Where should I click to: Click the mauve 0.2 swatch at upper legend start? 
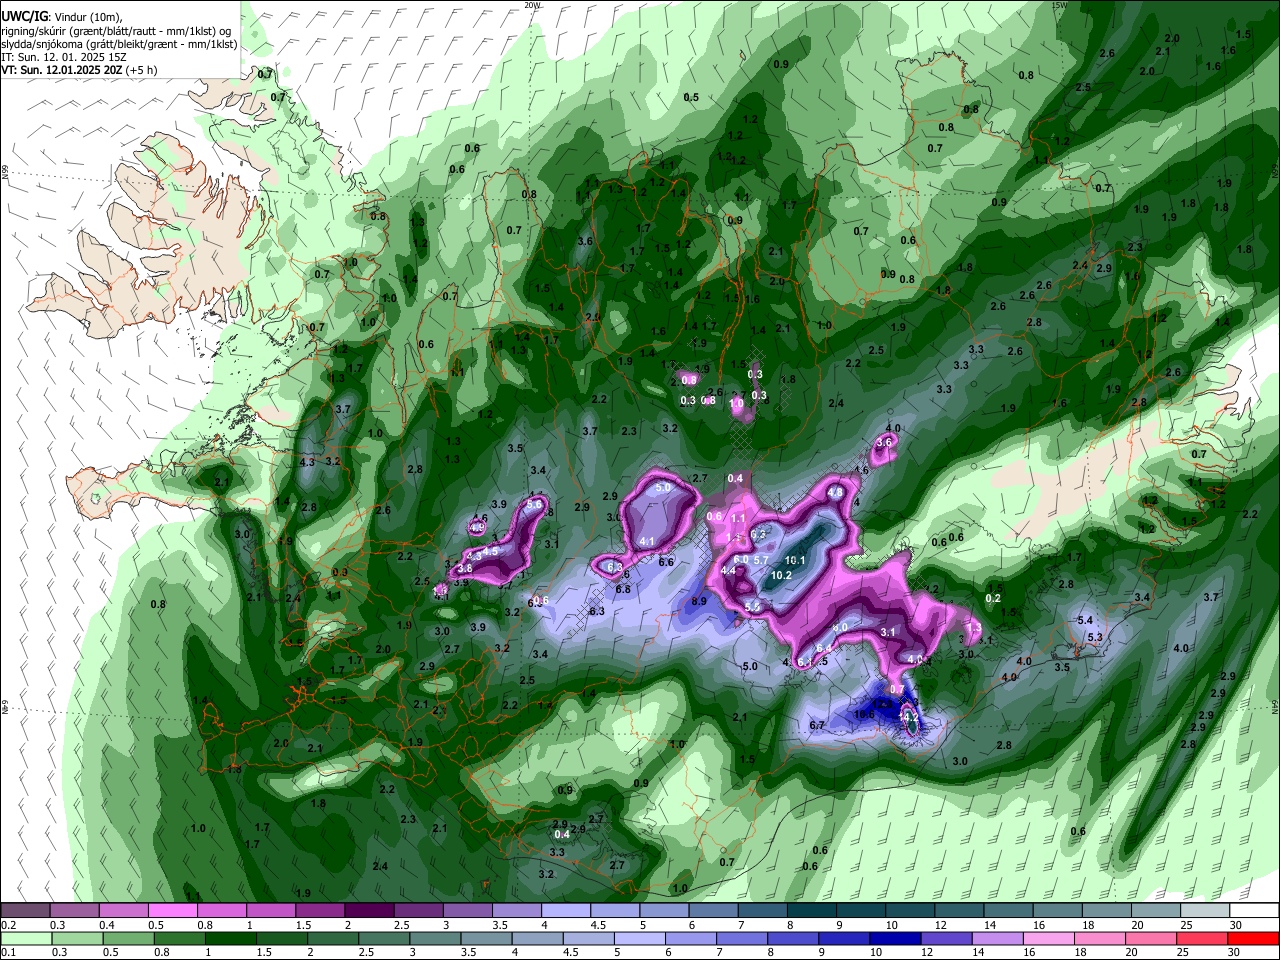click(25, 910)
